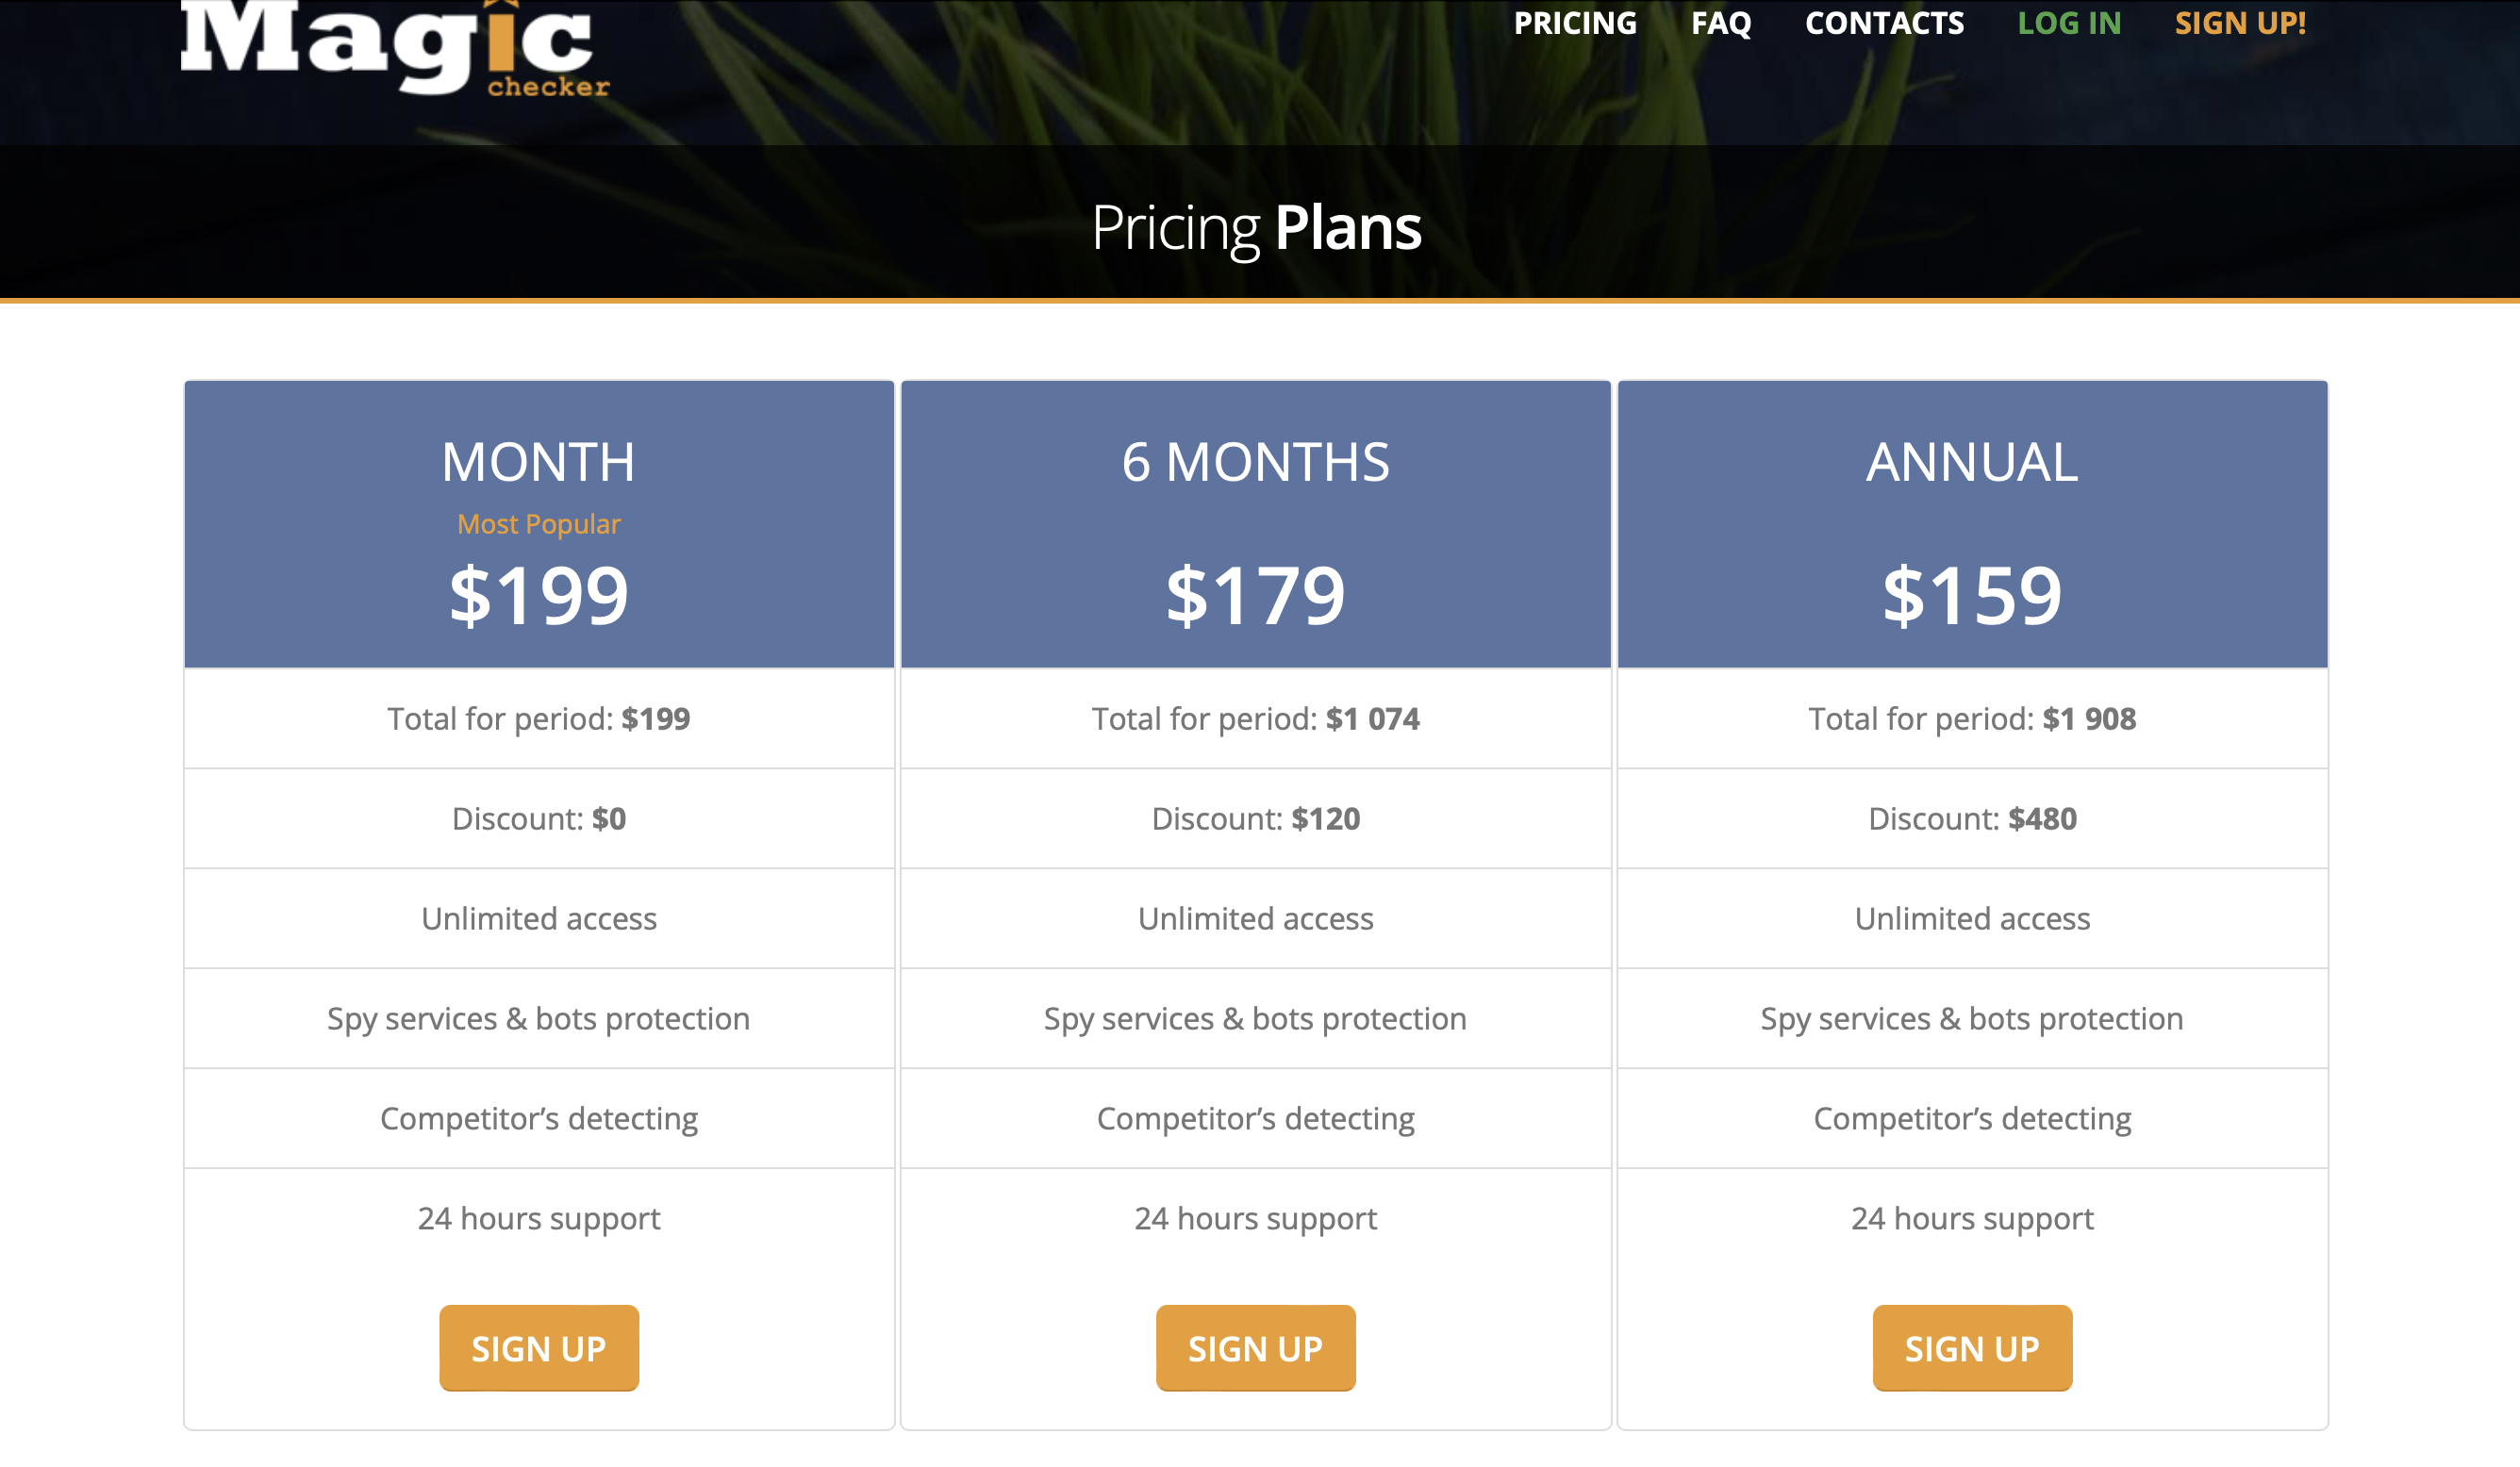
Task: Click the $199 monthly price
Action: click(539, 596)
